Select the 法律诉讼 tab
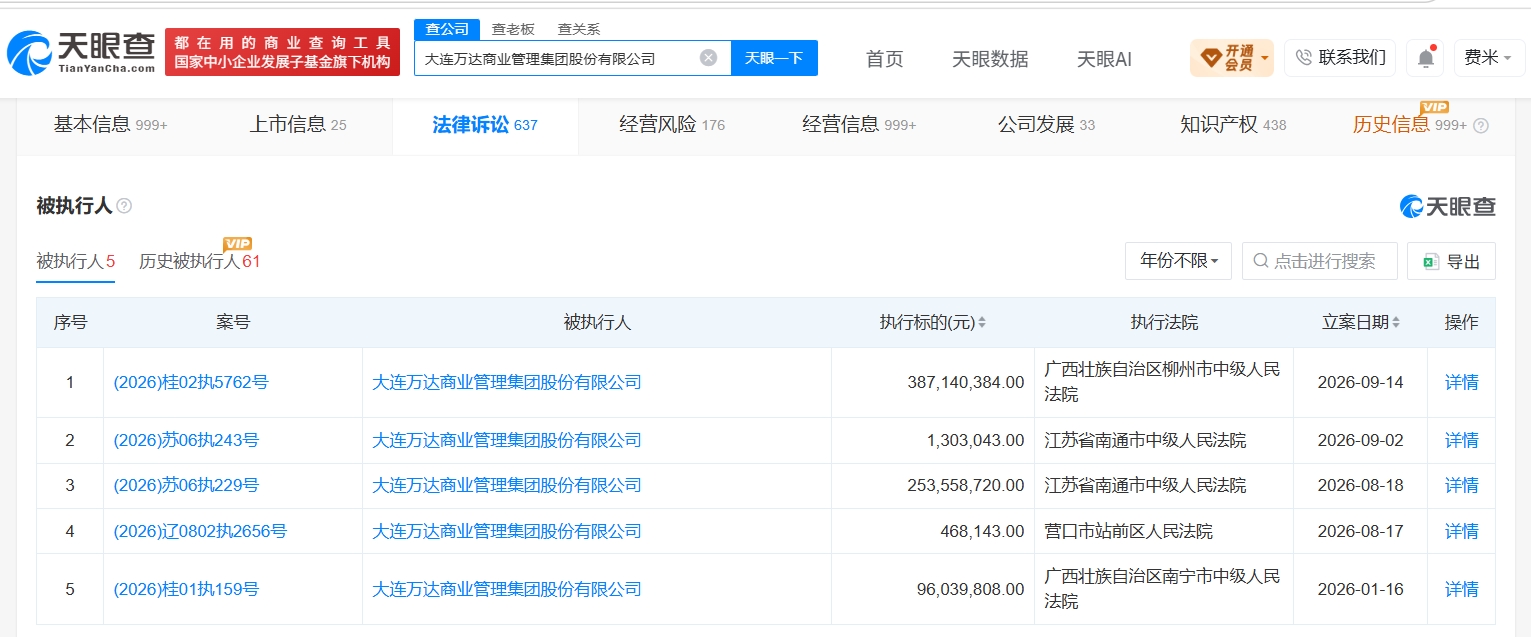 click(x=485, y=125)
